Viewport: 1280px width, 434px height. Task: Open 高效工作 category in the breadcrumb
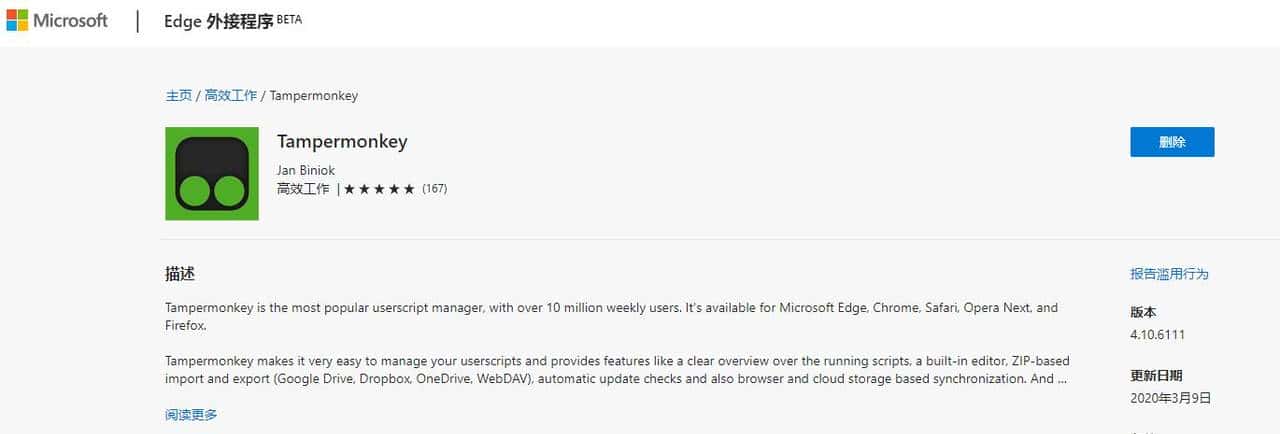pos(231,96)
